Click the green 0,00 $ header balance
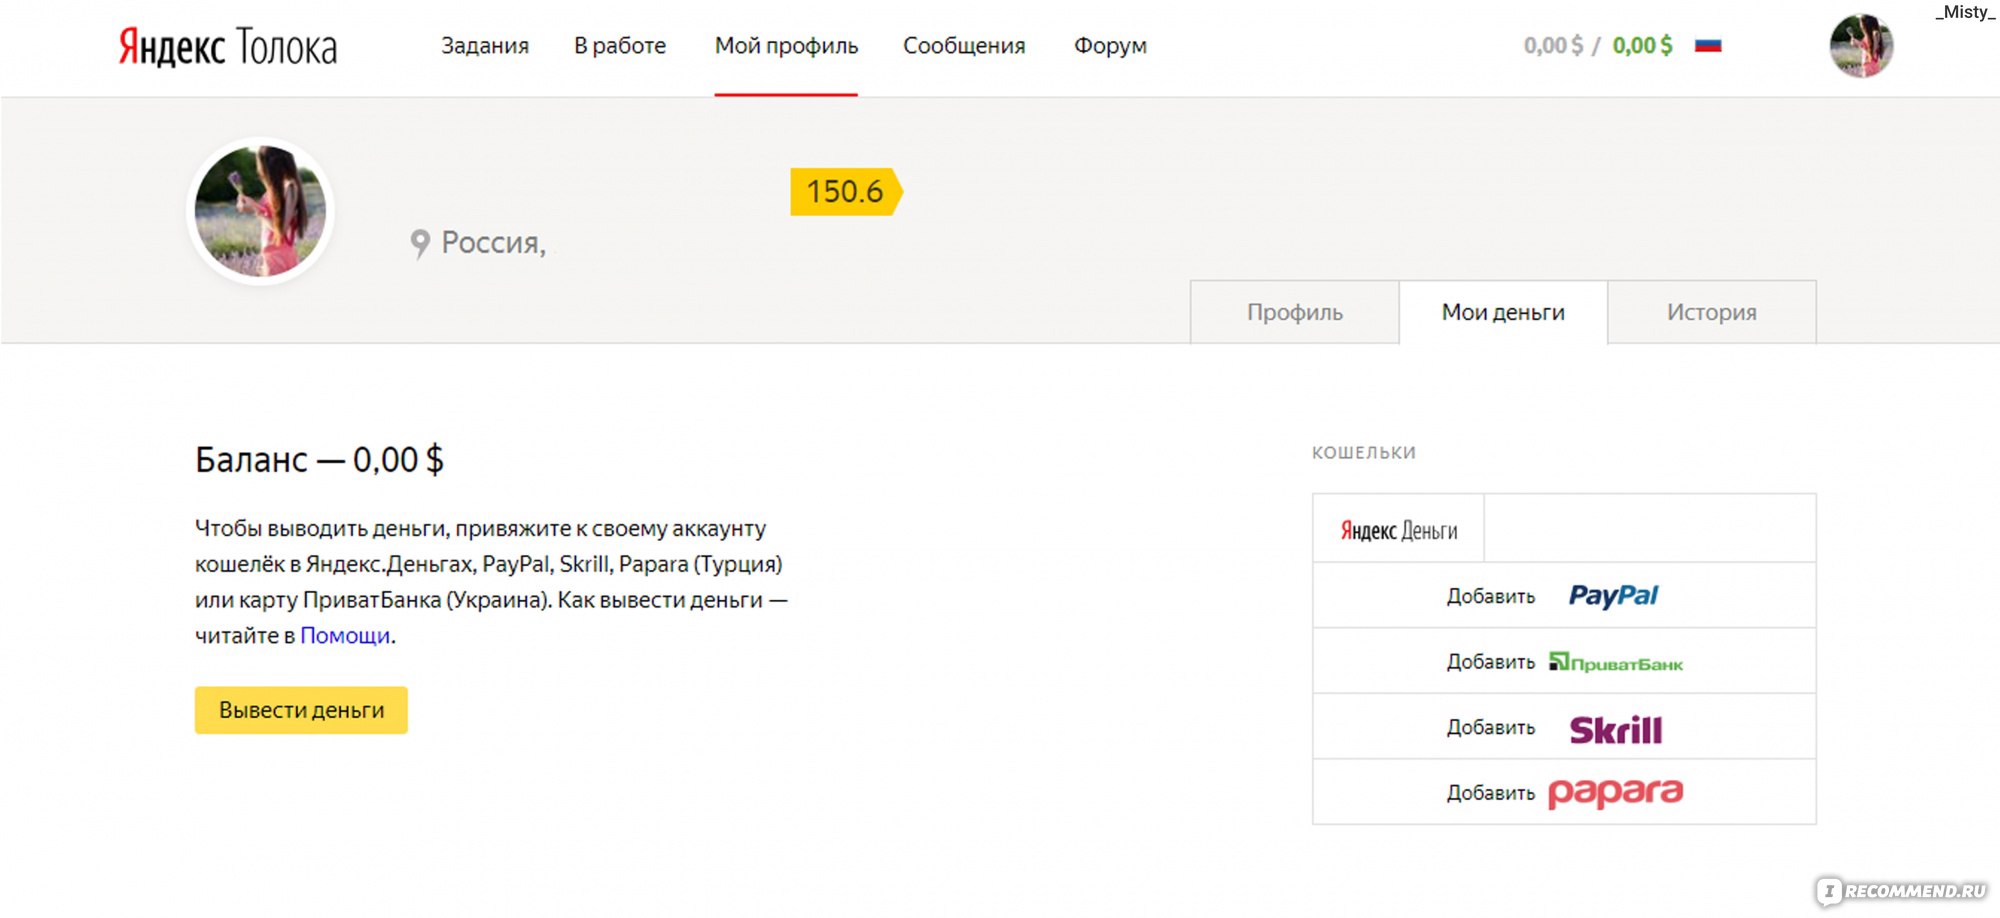Viewport: 2000px width, 918px height. coord(1642,45)
